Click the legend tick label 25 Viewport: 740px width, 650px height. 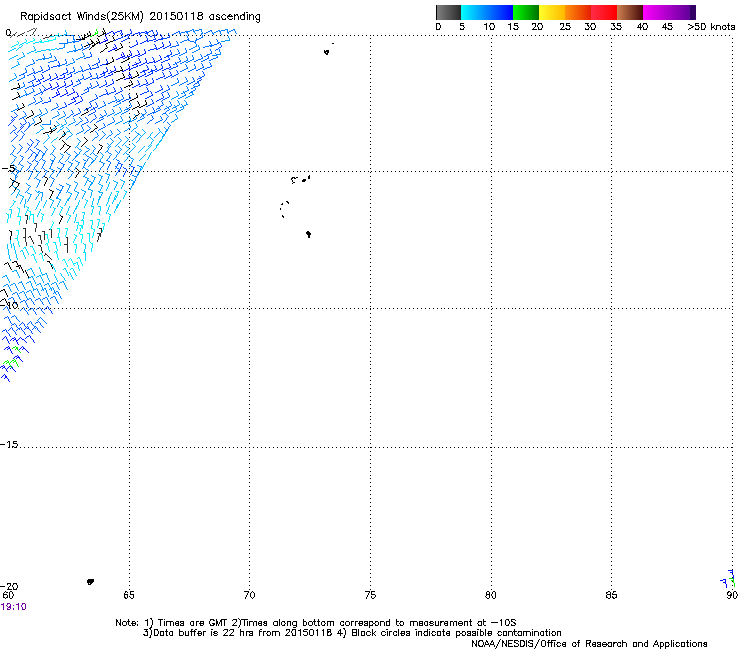pos(565,27)
